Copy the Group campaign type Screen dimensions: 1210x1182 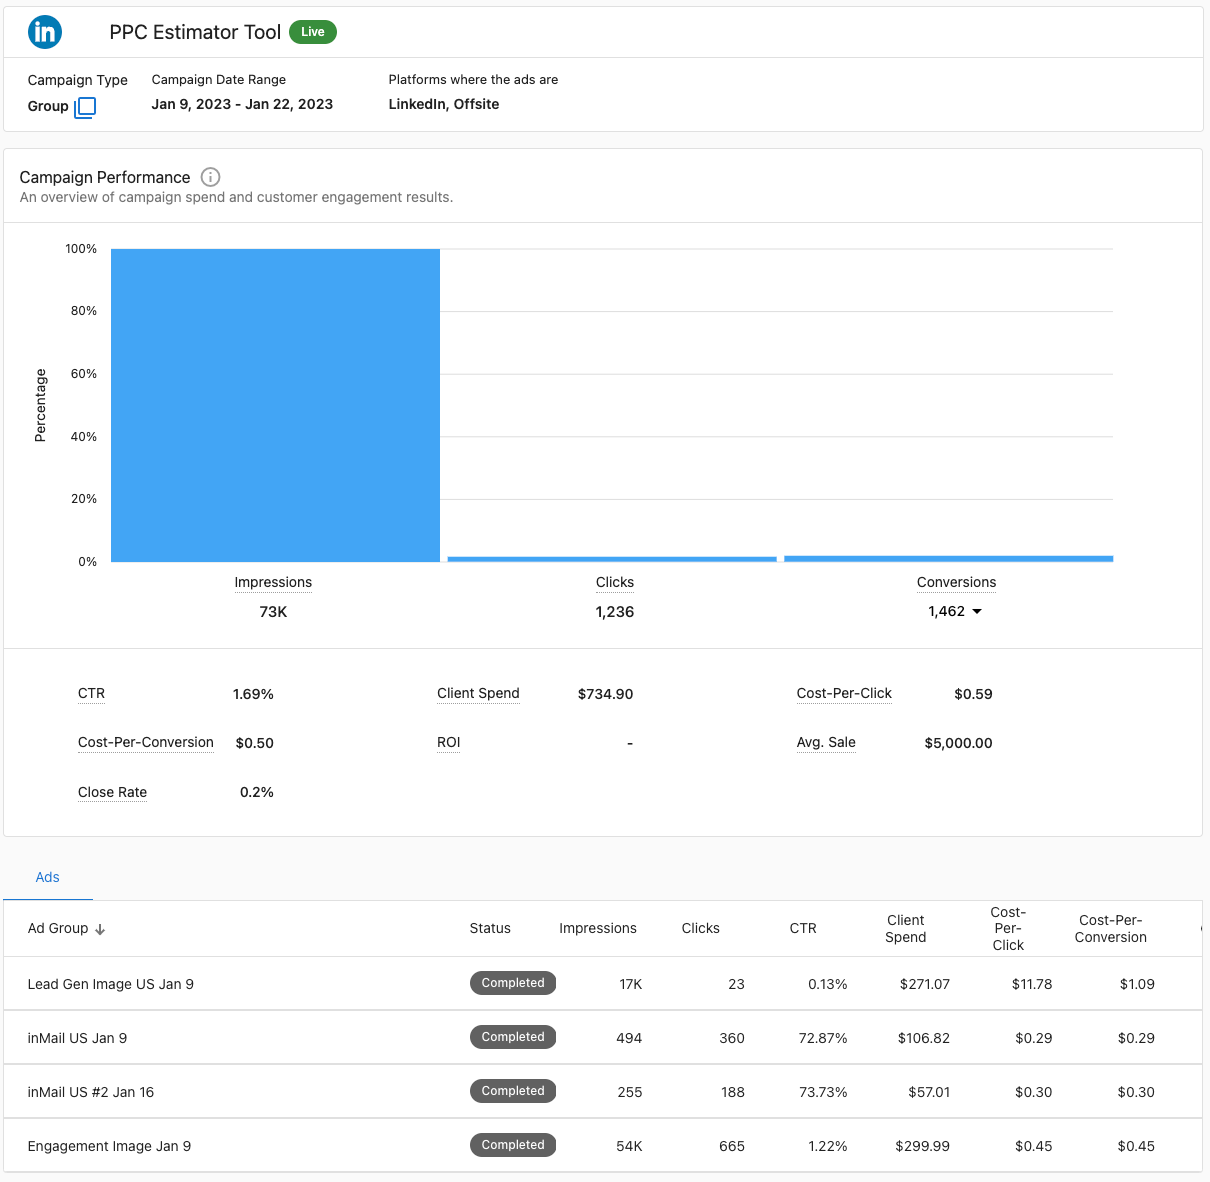(x=85, y=106)
